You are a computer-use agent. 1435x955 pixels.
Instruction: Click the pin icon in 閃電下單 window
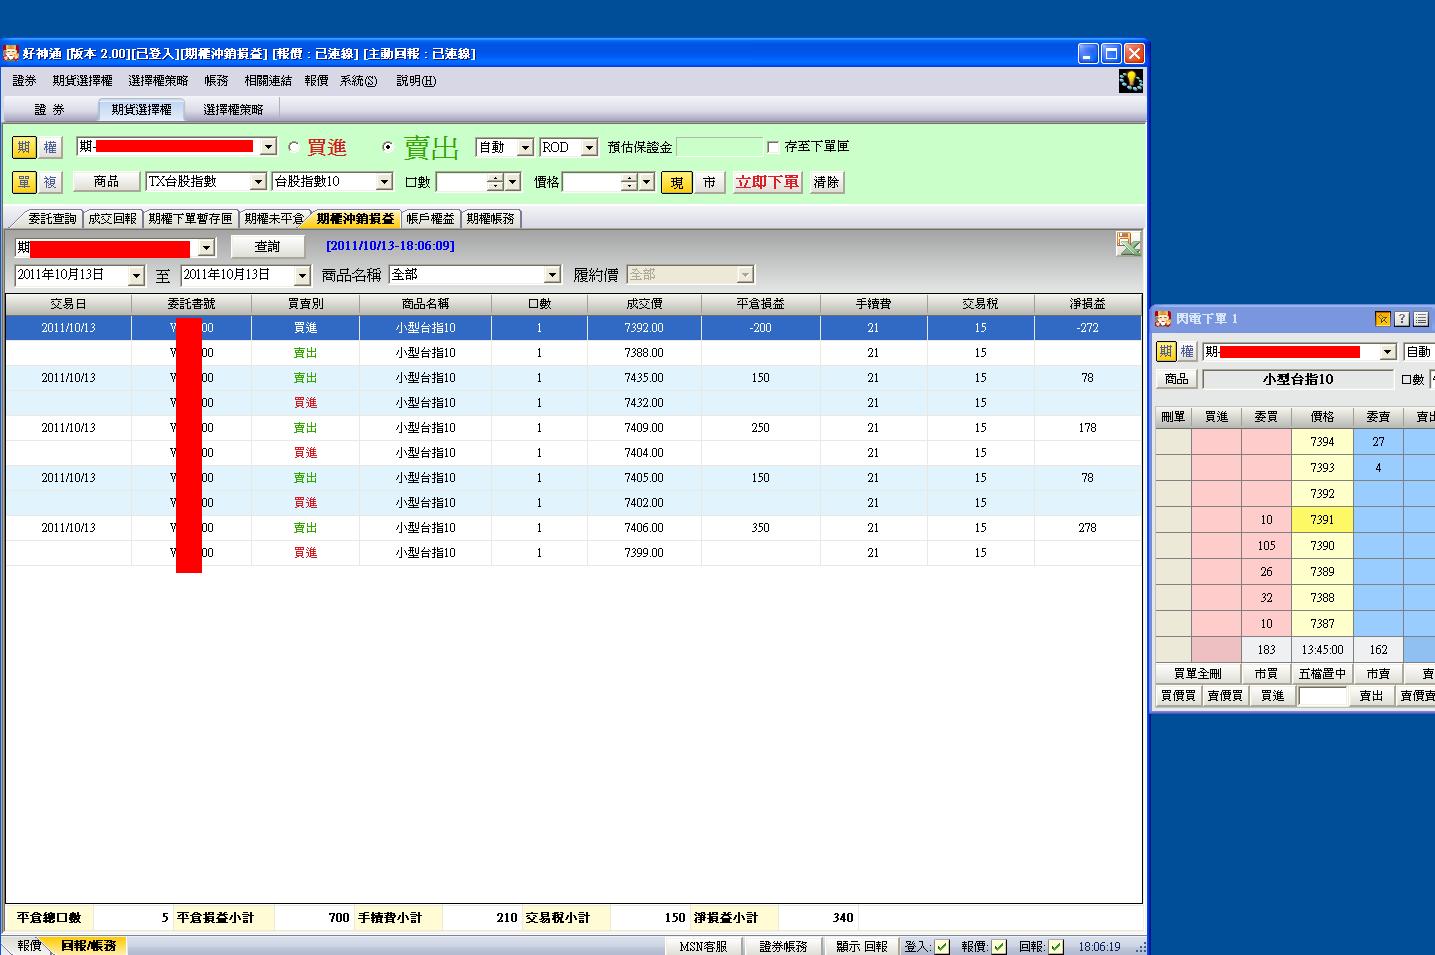1383,319
